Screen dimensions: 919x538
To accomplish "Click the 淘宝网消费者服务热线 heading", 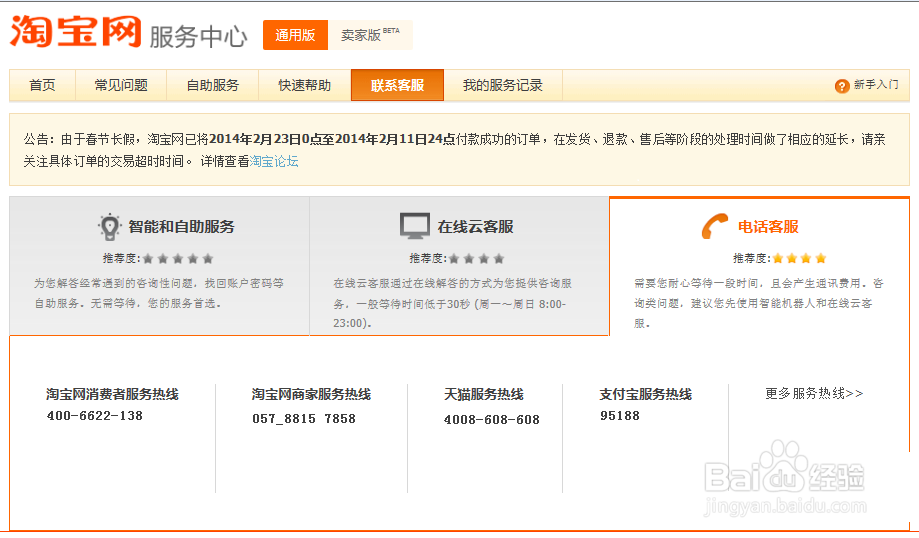I will pyautogui.click(x=113, y=394).
